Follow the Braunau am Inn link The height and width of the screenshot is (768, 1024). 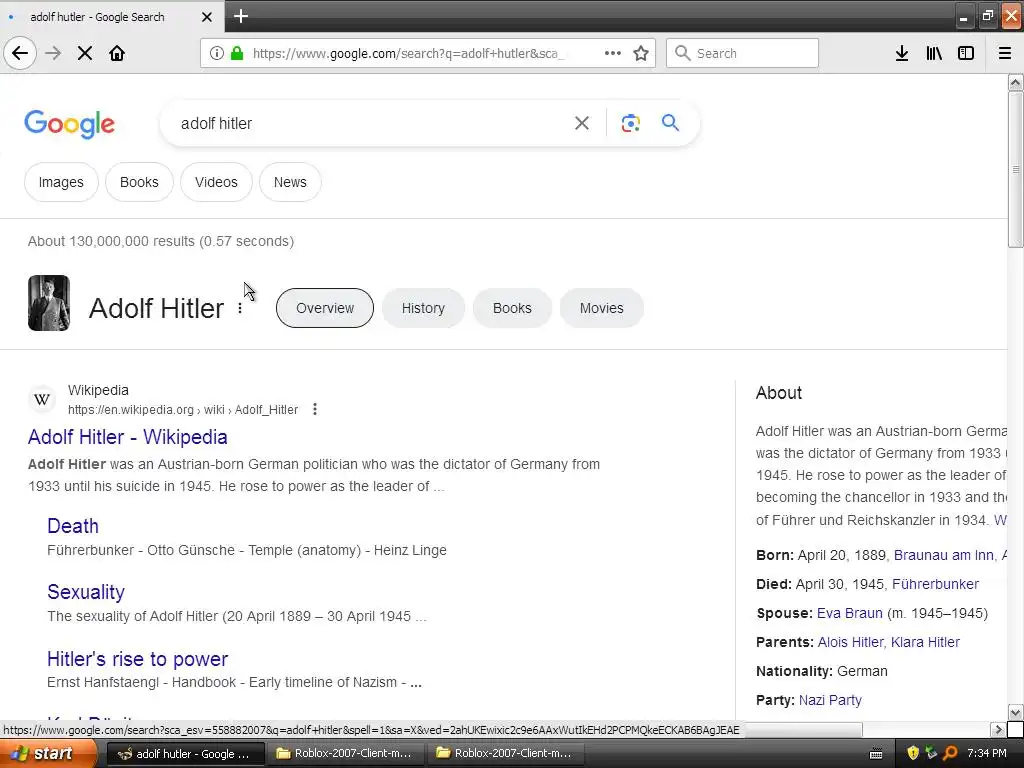(944, 555)
